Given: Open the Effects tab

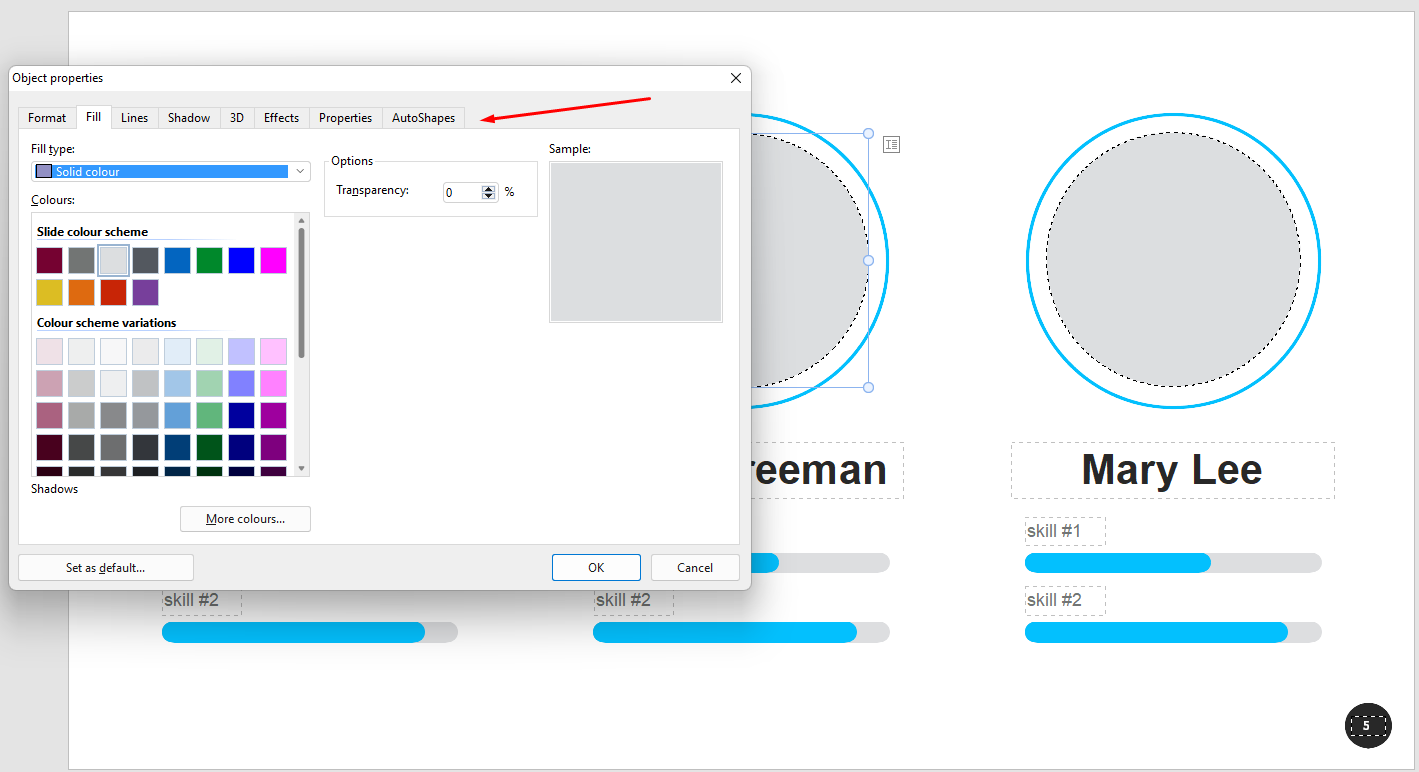Looking at the screenshot, I should pos(281,118).
